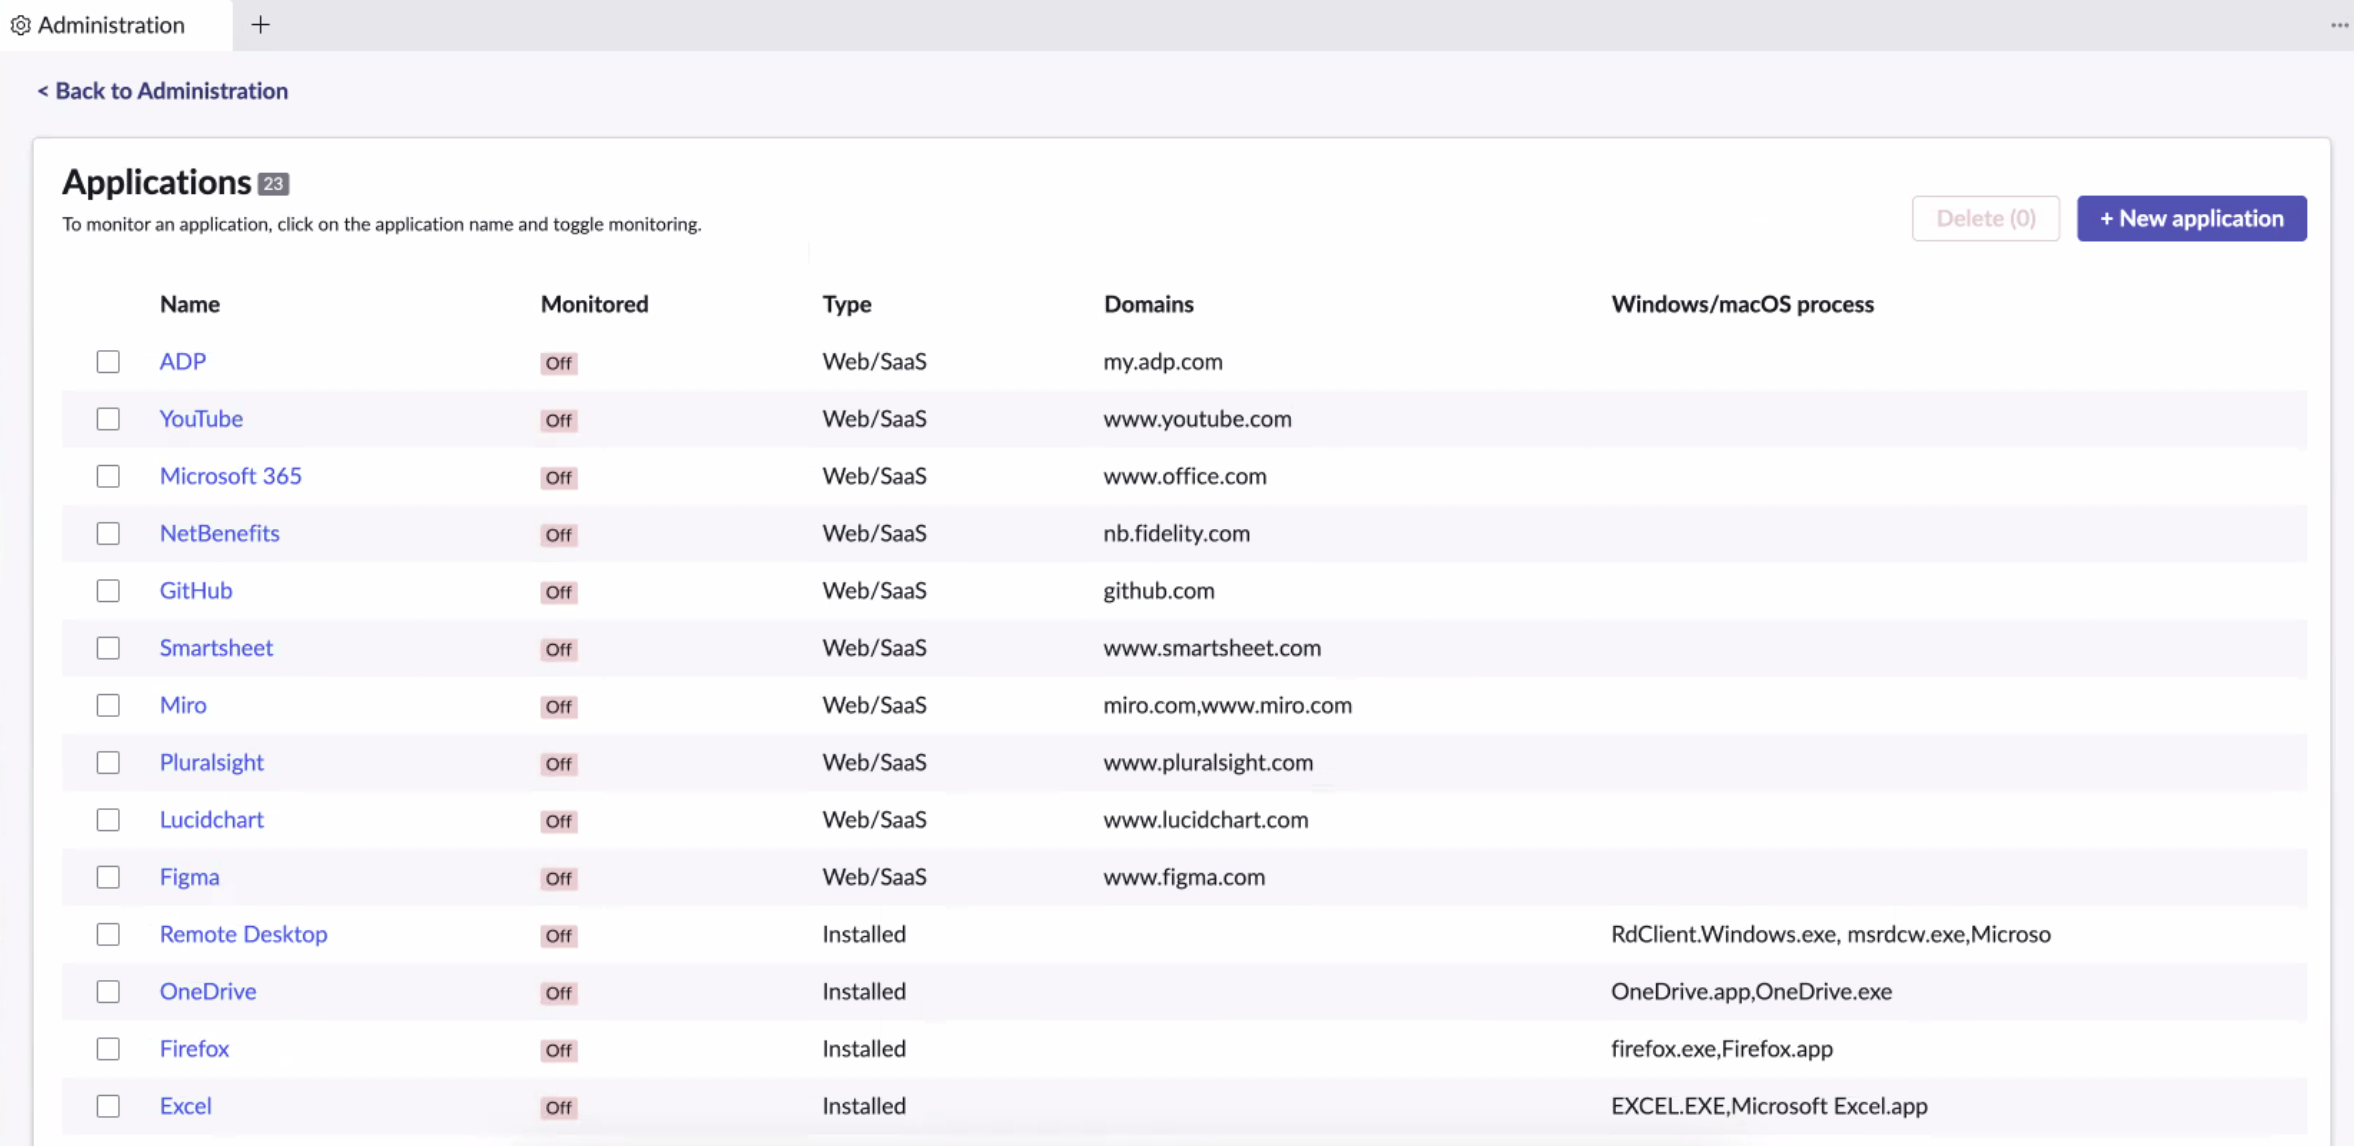Viewport: 2354px width, 1146px height.
Task: Click the Delete (0) button
Action: pyautogui.click(x=1985, y=218)
